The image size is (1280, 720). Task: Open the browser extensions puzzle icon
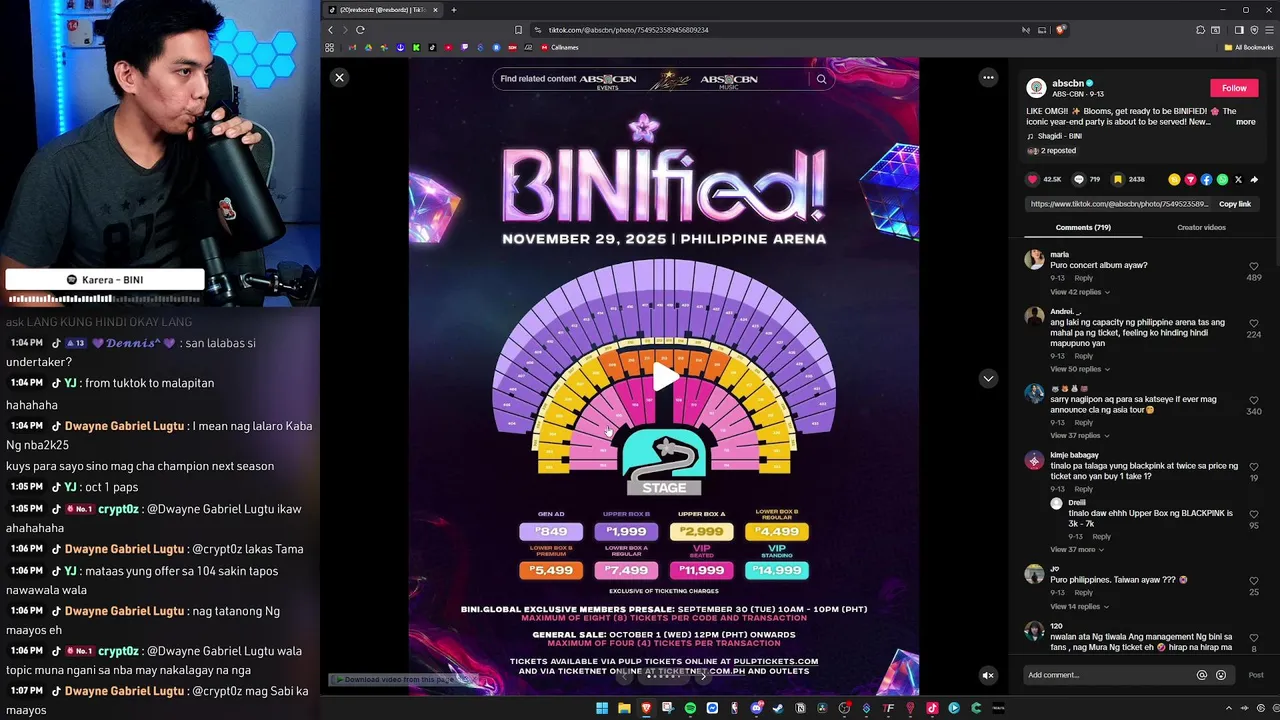point(1201,30)
